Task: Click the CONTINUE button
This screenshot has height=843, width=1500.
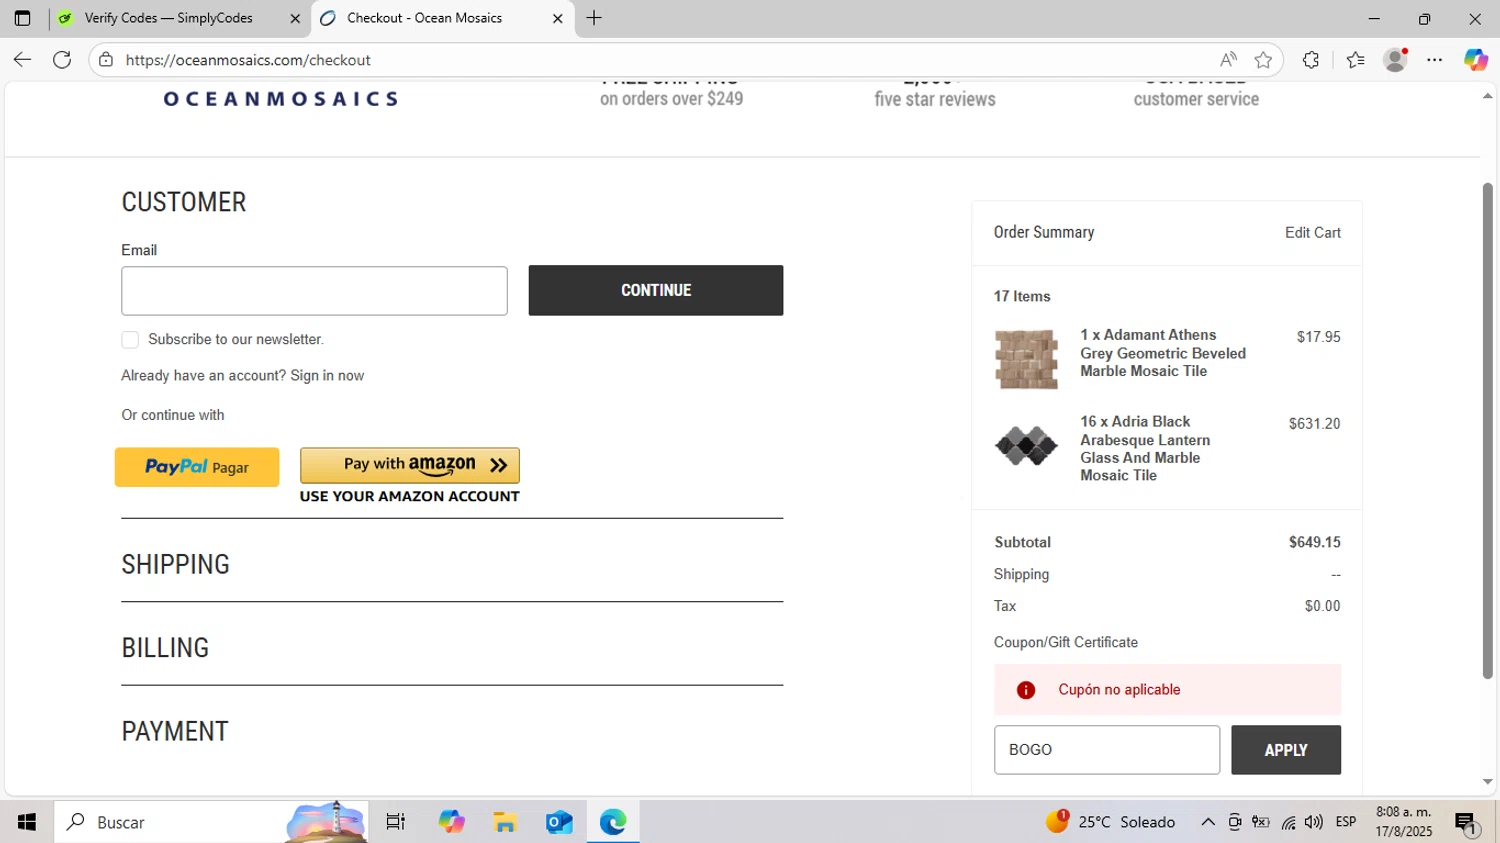Action: coord(656,290)
